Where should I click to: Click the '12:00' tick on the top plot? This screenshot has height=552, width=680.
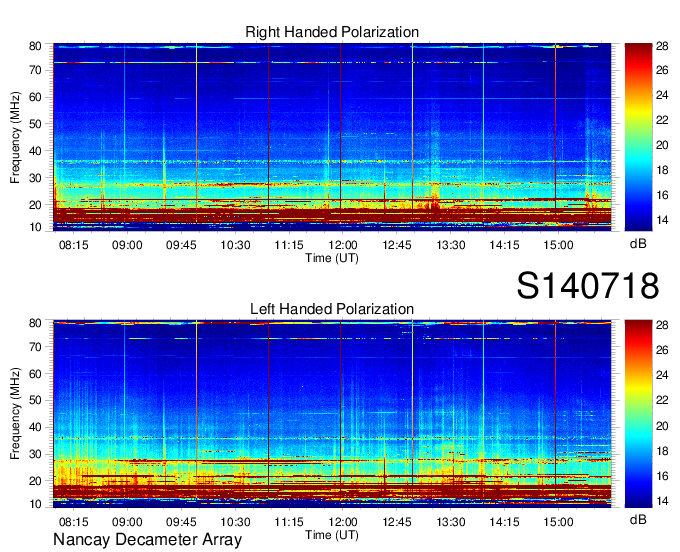click(x=343, y=245)
